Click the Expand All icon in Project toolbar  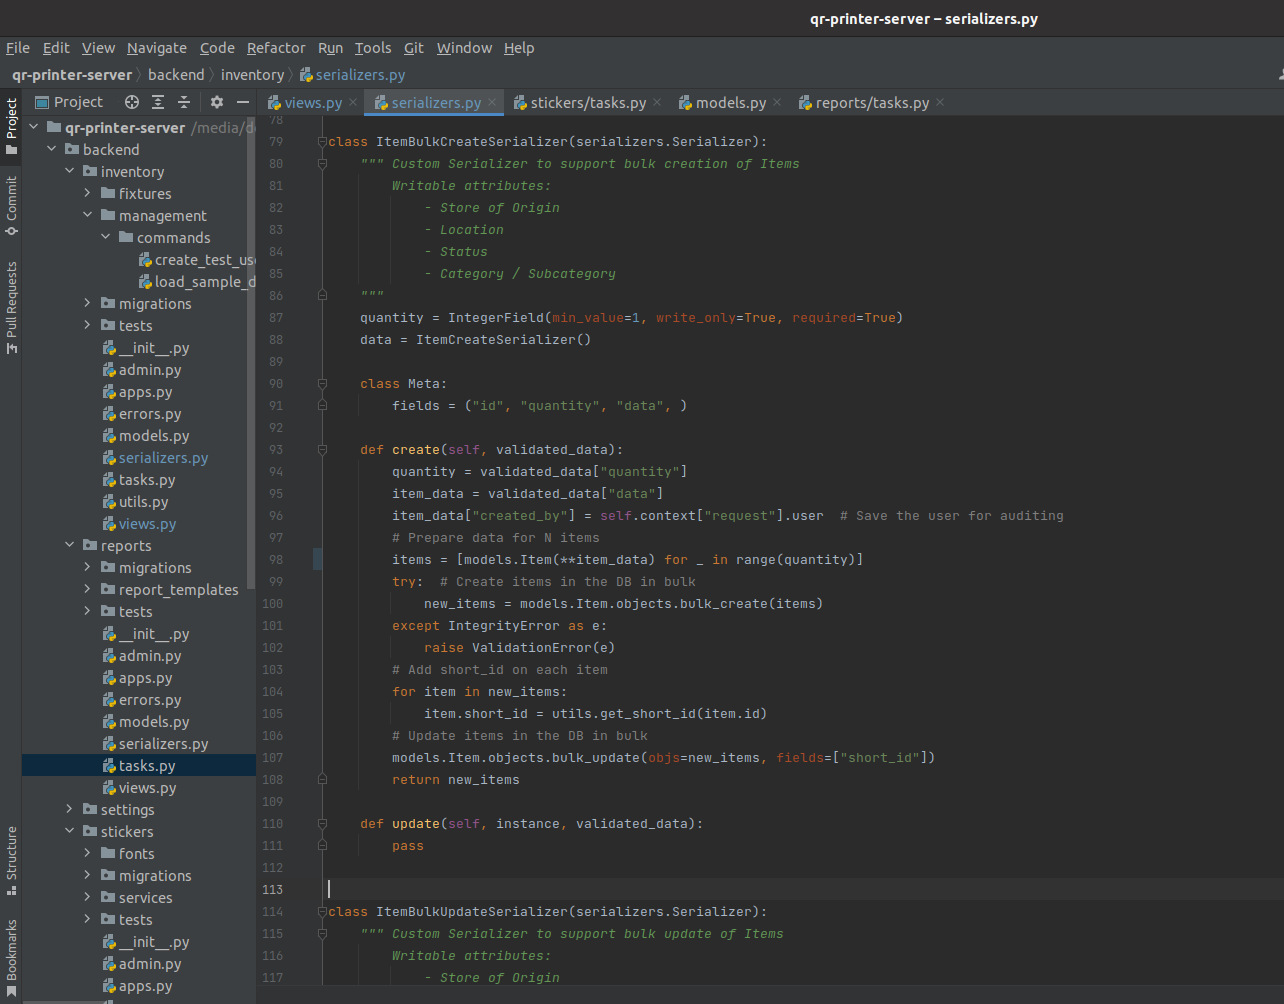pos(158,102)
